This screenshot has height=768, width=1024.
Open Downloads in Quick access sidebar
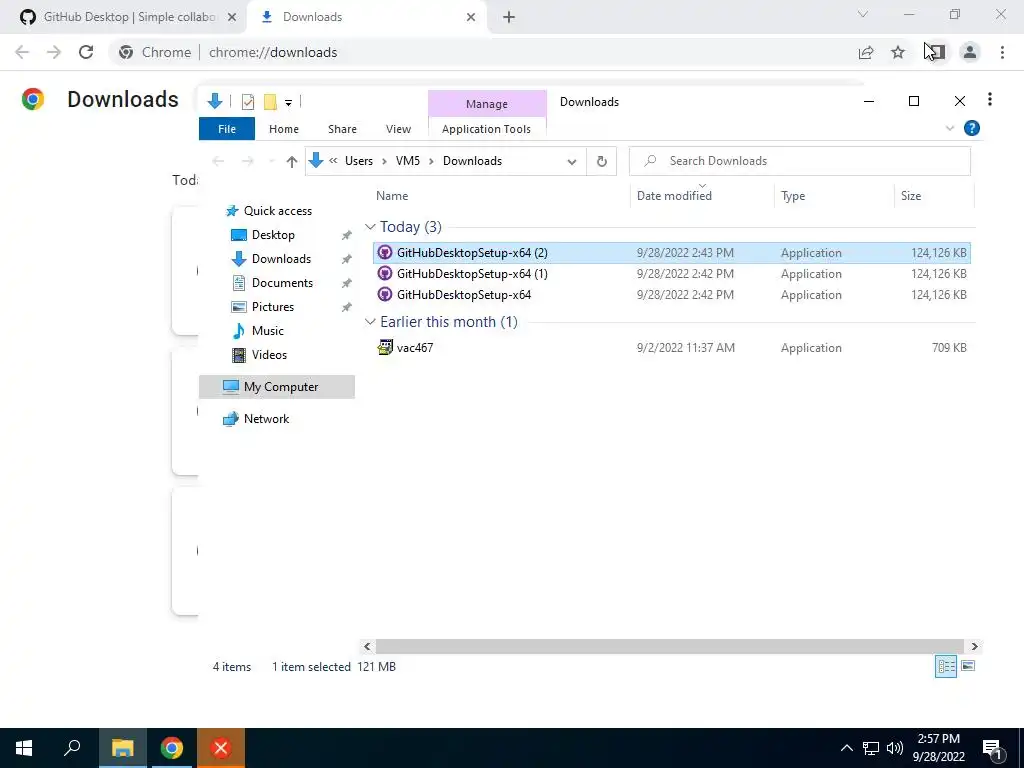pyautogui.click(x=281, y=259)
